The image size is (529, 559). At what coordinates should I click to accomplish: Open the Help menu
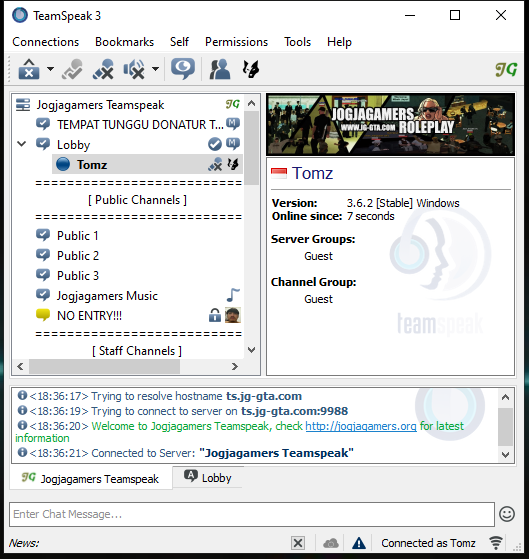tap(339, 42)
